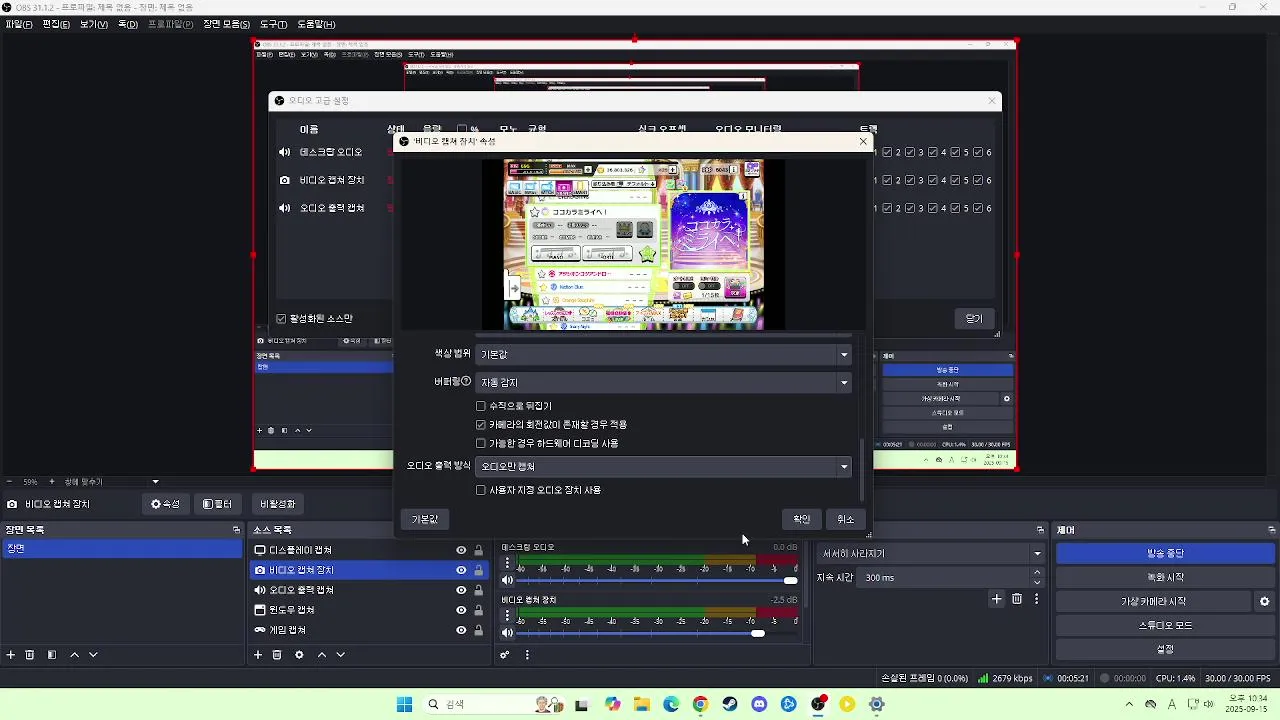Open the 버퍼링 dropdown
The image size is (1280, 720).
tap(664, 382)
